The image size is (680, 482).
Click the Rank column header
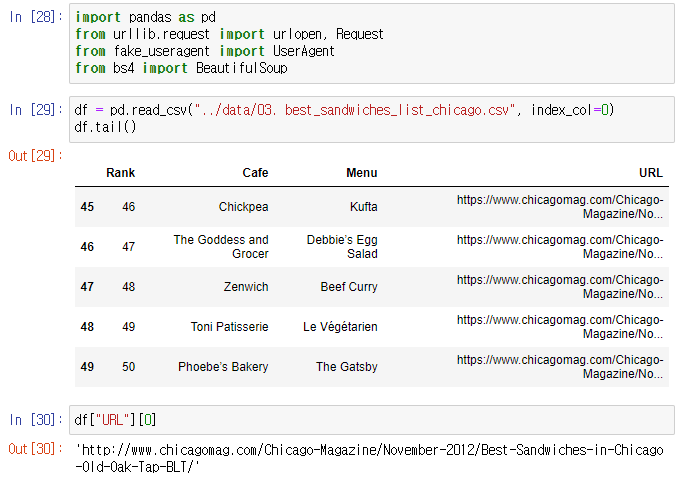[x=121, y=173]
